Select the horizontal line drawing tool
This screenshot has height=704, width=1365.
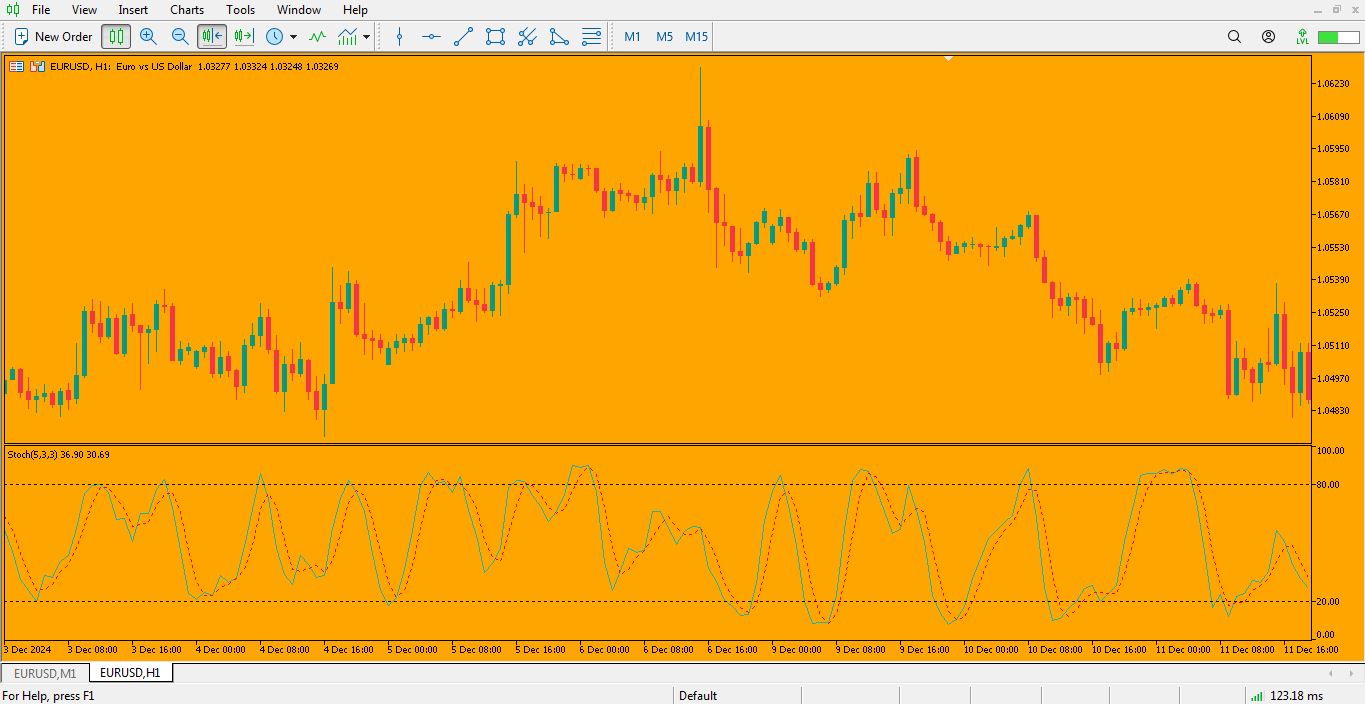point(430,36)
